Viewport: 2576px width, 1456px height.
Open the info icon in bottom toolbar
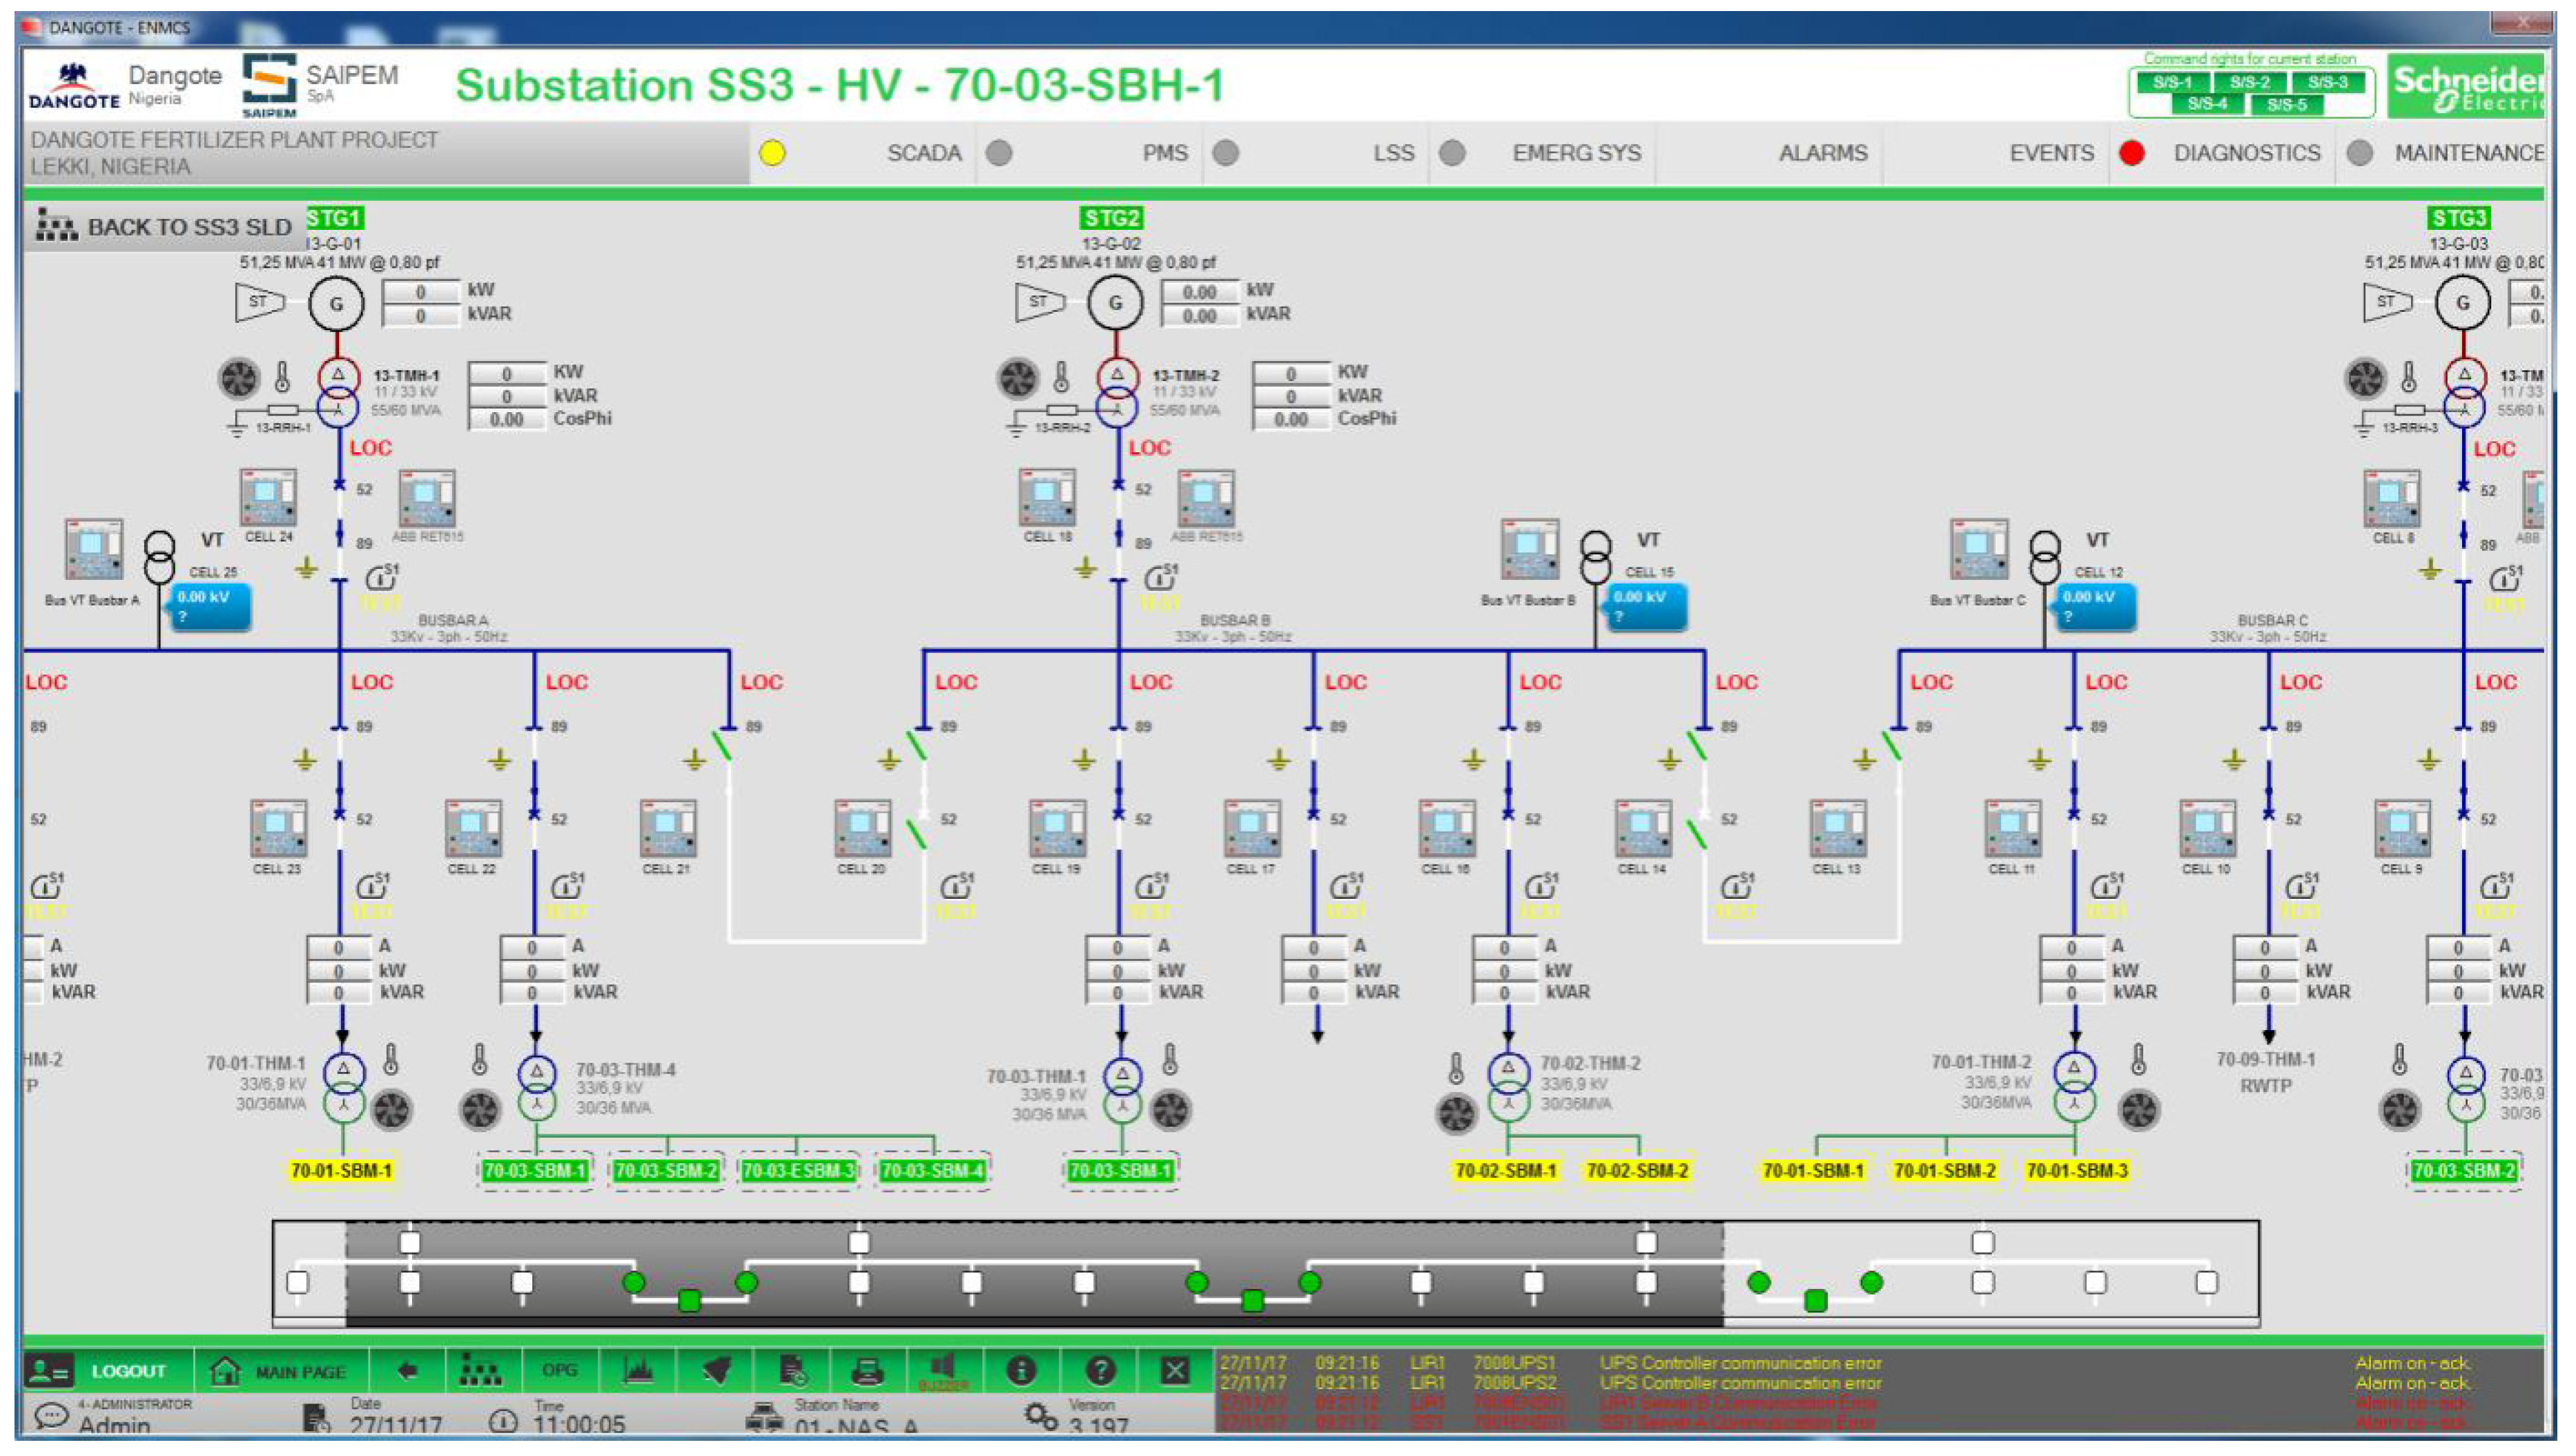[1021, 1371]
